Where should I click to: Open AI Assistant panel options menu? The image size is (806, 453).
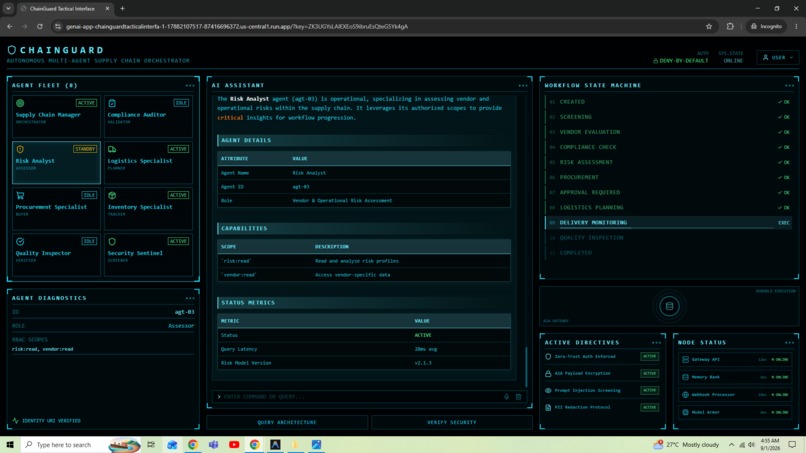click(x=523, y=85)
